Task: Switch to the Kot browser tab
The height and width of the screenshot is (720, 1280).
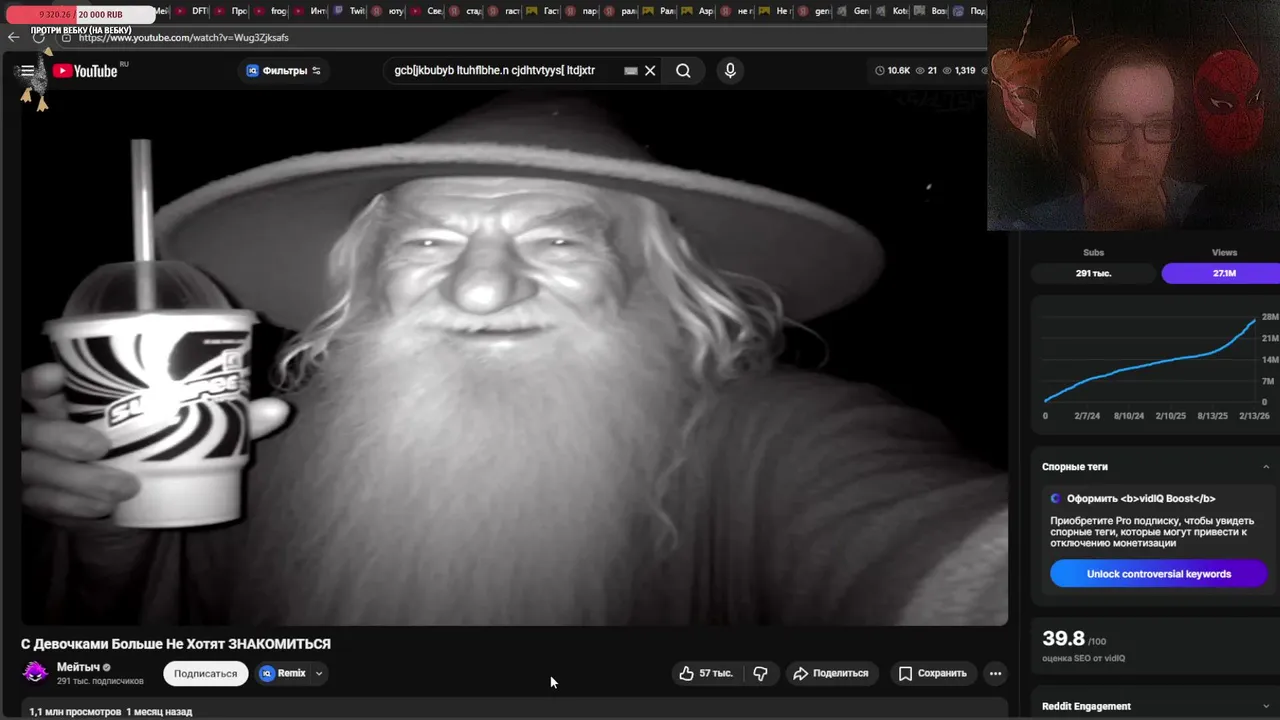Action: 894,11
